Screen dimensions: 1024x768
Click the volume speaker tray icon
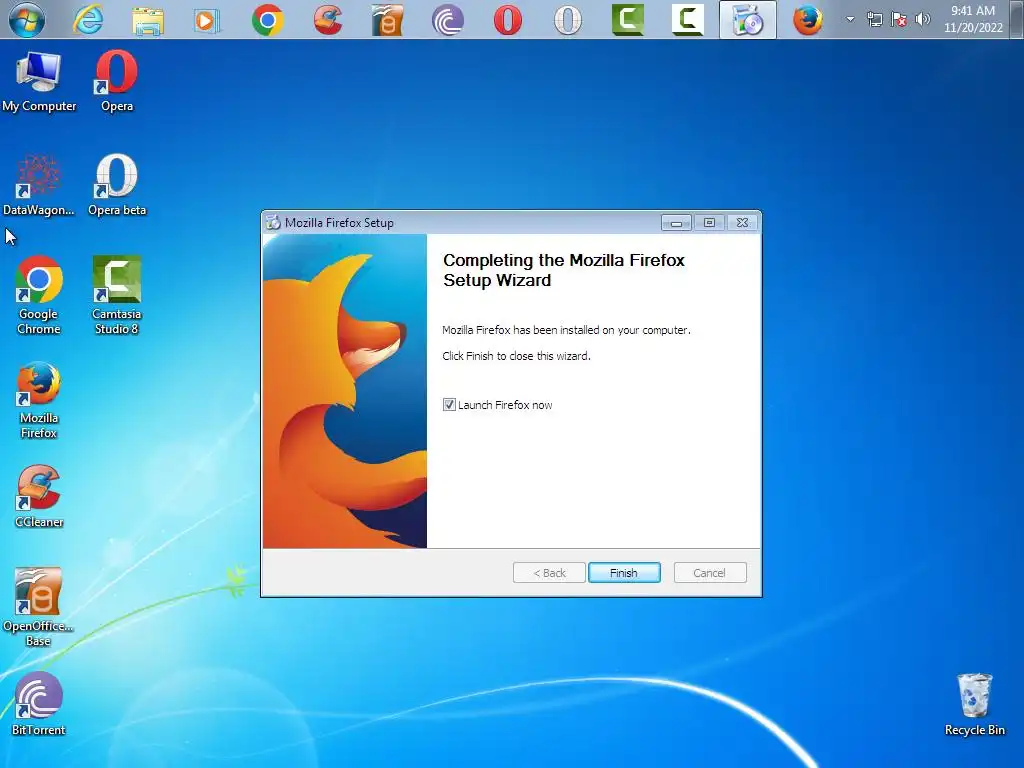click(922, 19)
